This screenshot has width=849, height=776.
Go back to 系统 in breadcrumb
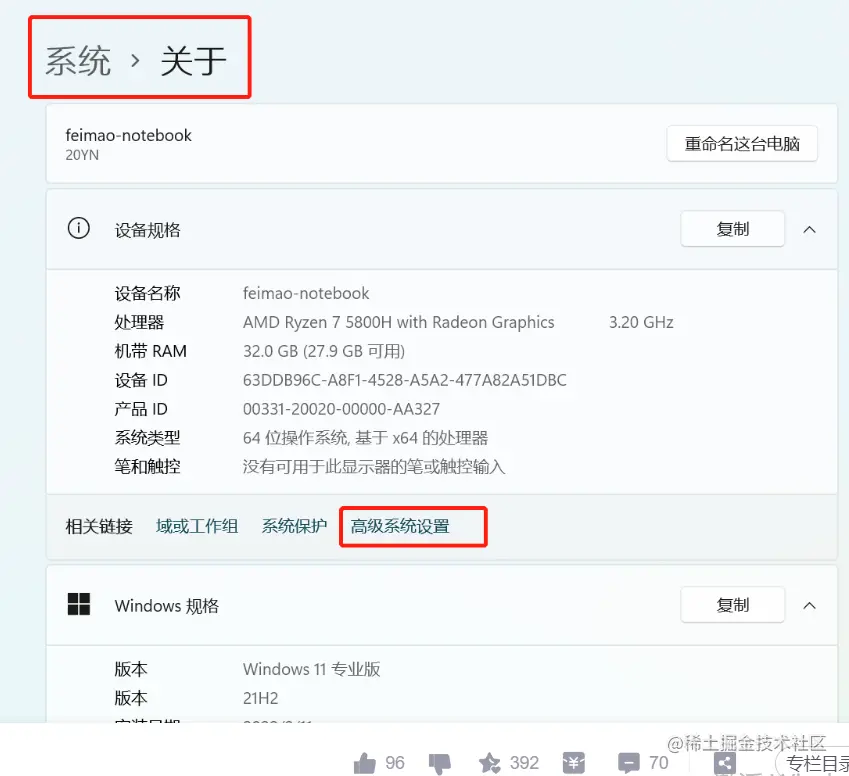[78, 61]
